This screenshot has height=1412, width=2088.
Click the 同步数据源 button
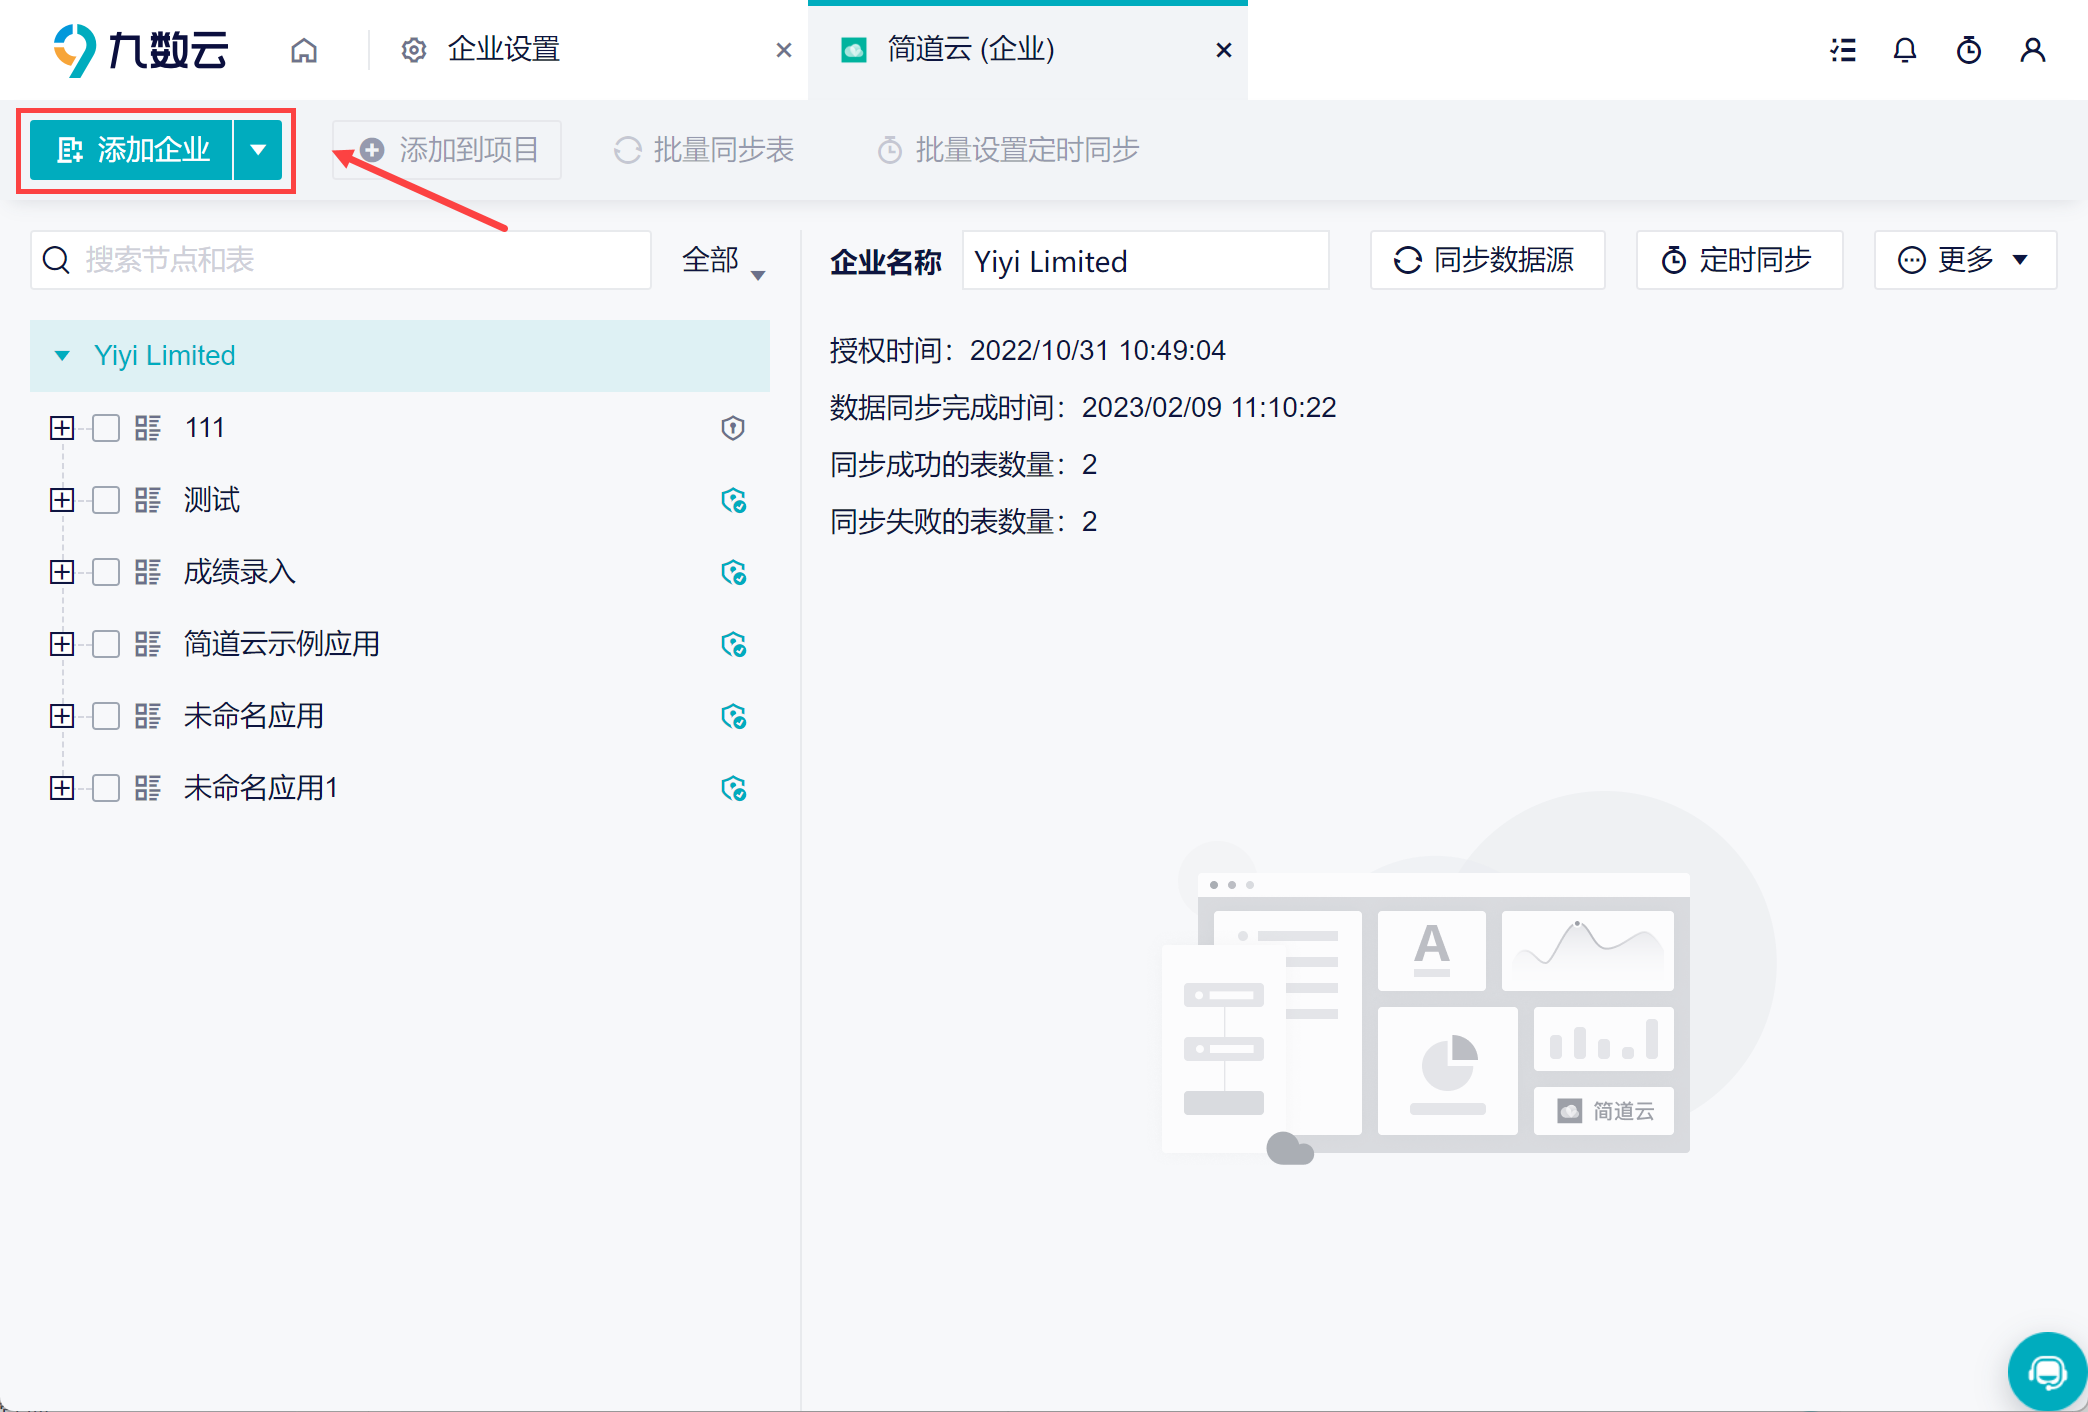[x=1487, y=260]
